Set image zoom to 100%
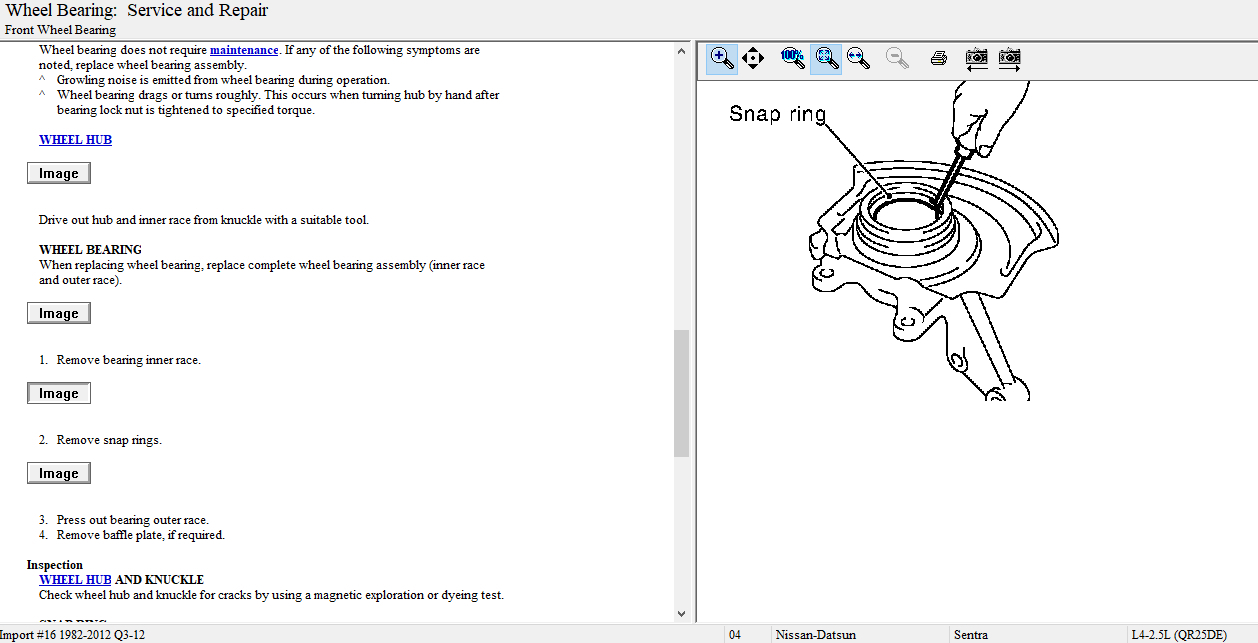 (793, 58)
